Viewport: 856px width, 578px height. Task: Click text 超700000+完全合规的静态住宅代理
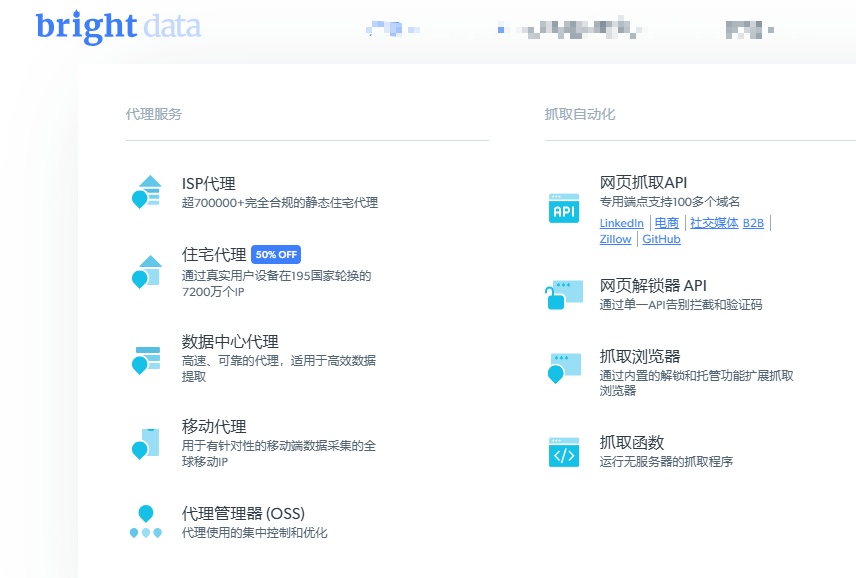[x=280, y=202]
